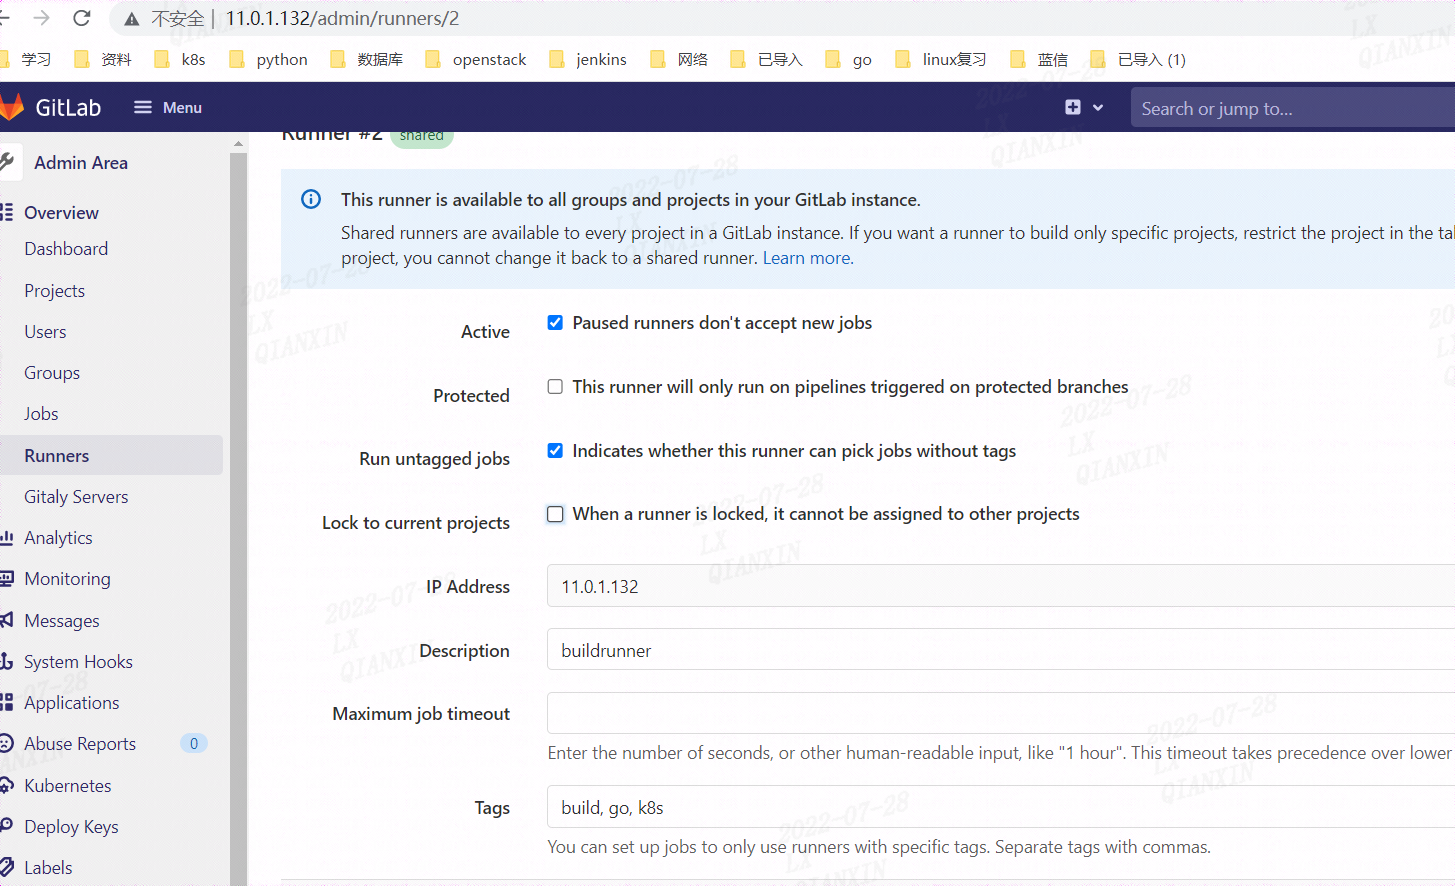Go to Dashboard in sidebar

[66, 249]
